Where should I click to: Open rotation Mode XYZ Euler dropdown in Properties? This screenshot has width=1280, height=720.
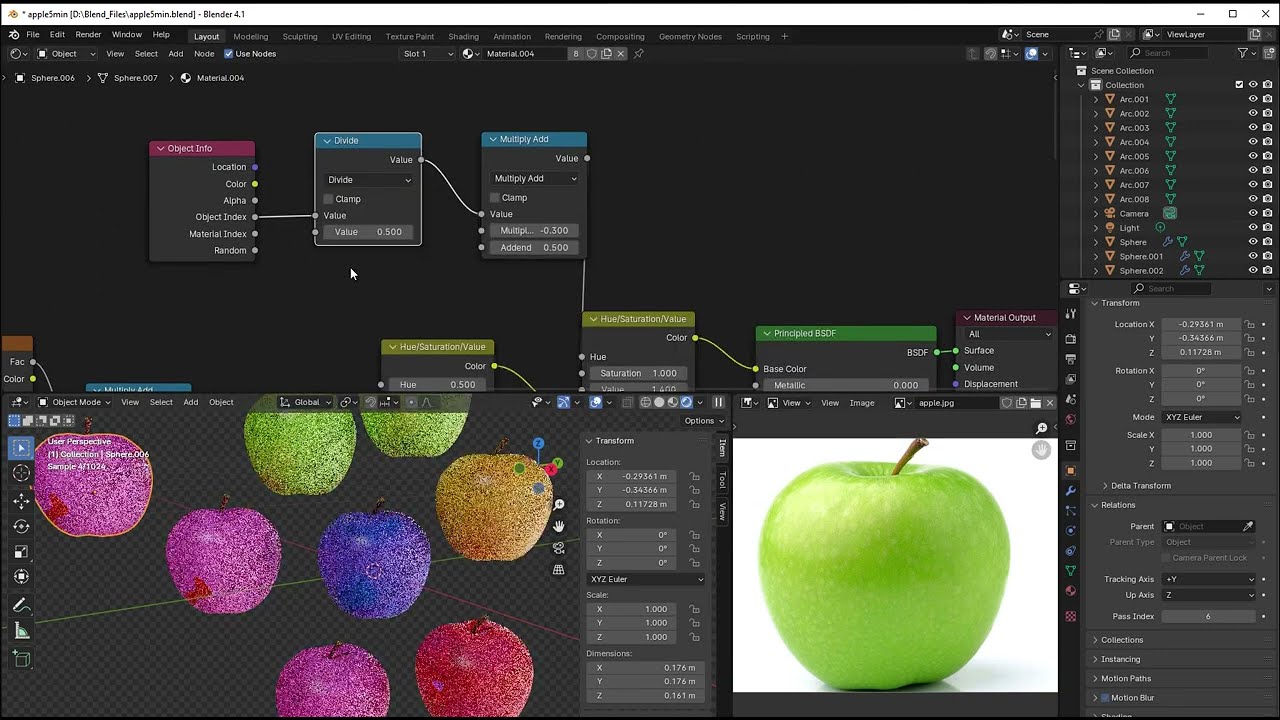click(x=1201, y=417)
